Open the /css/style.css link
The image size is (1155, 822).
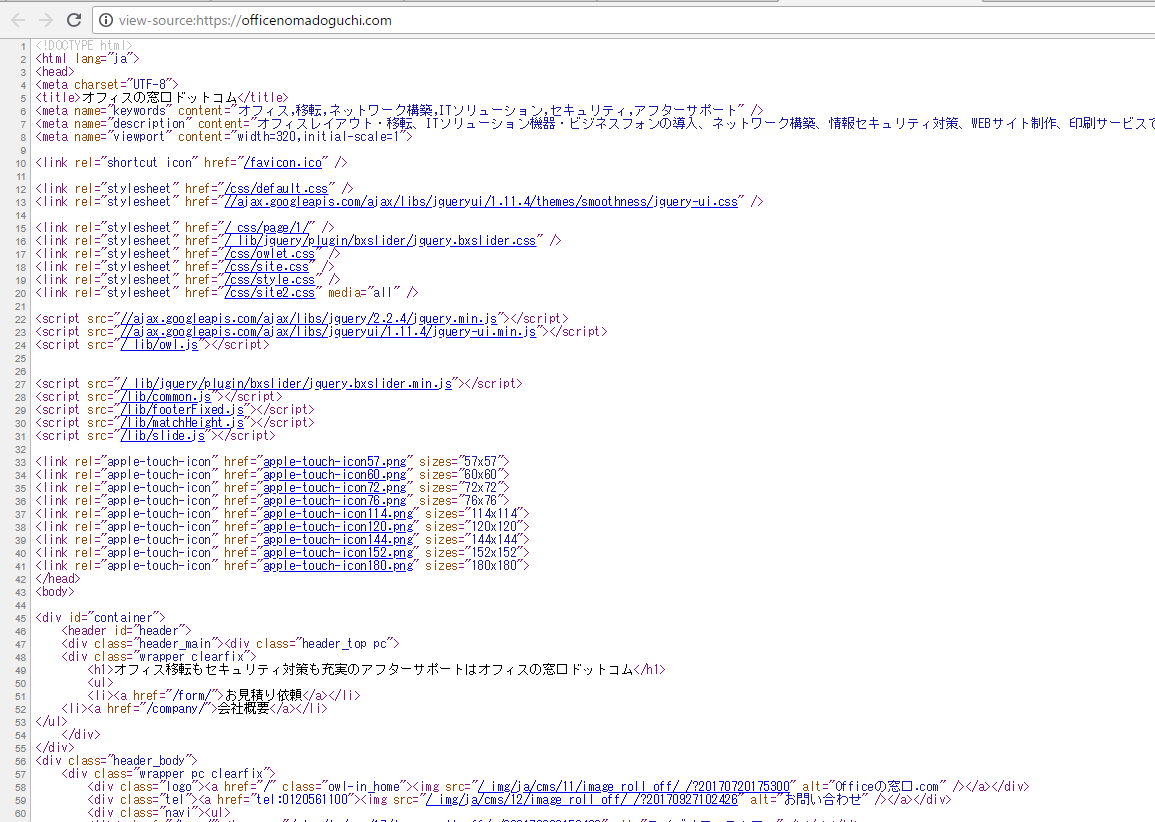click(x=270, y=280)
